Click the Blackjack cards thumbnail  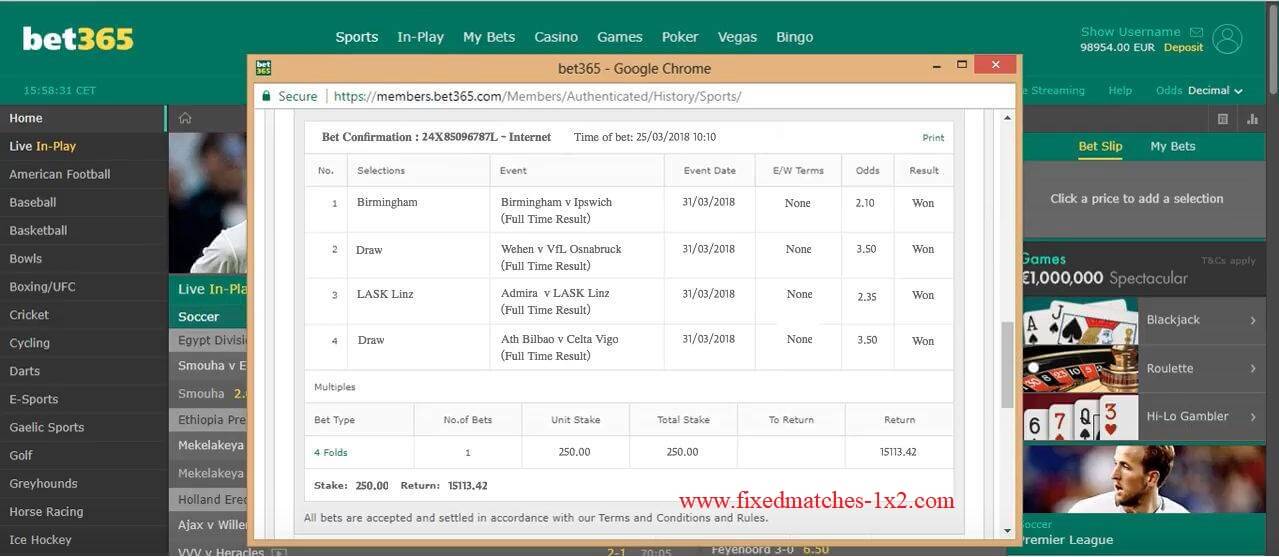pos(1080,321)
